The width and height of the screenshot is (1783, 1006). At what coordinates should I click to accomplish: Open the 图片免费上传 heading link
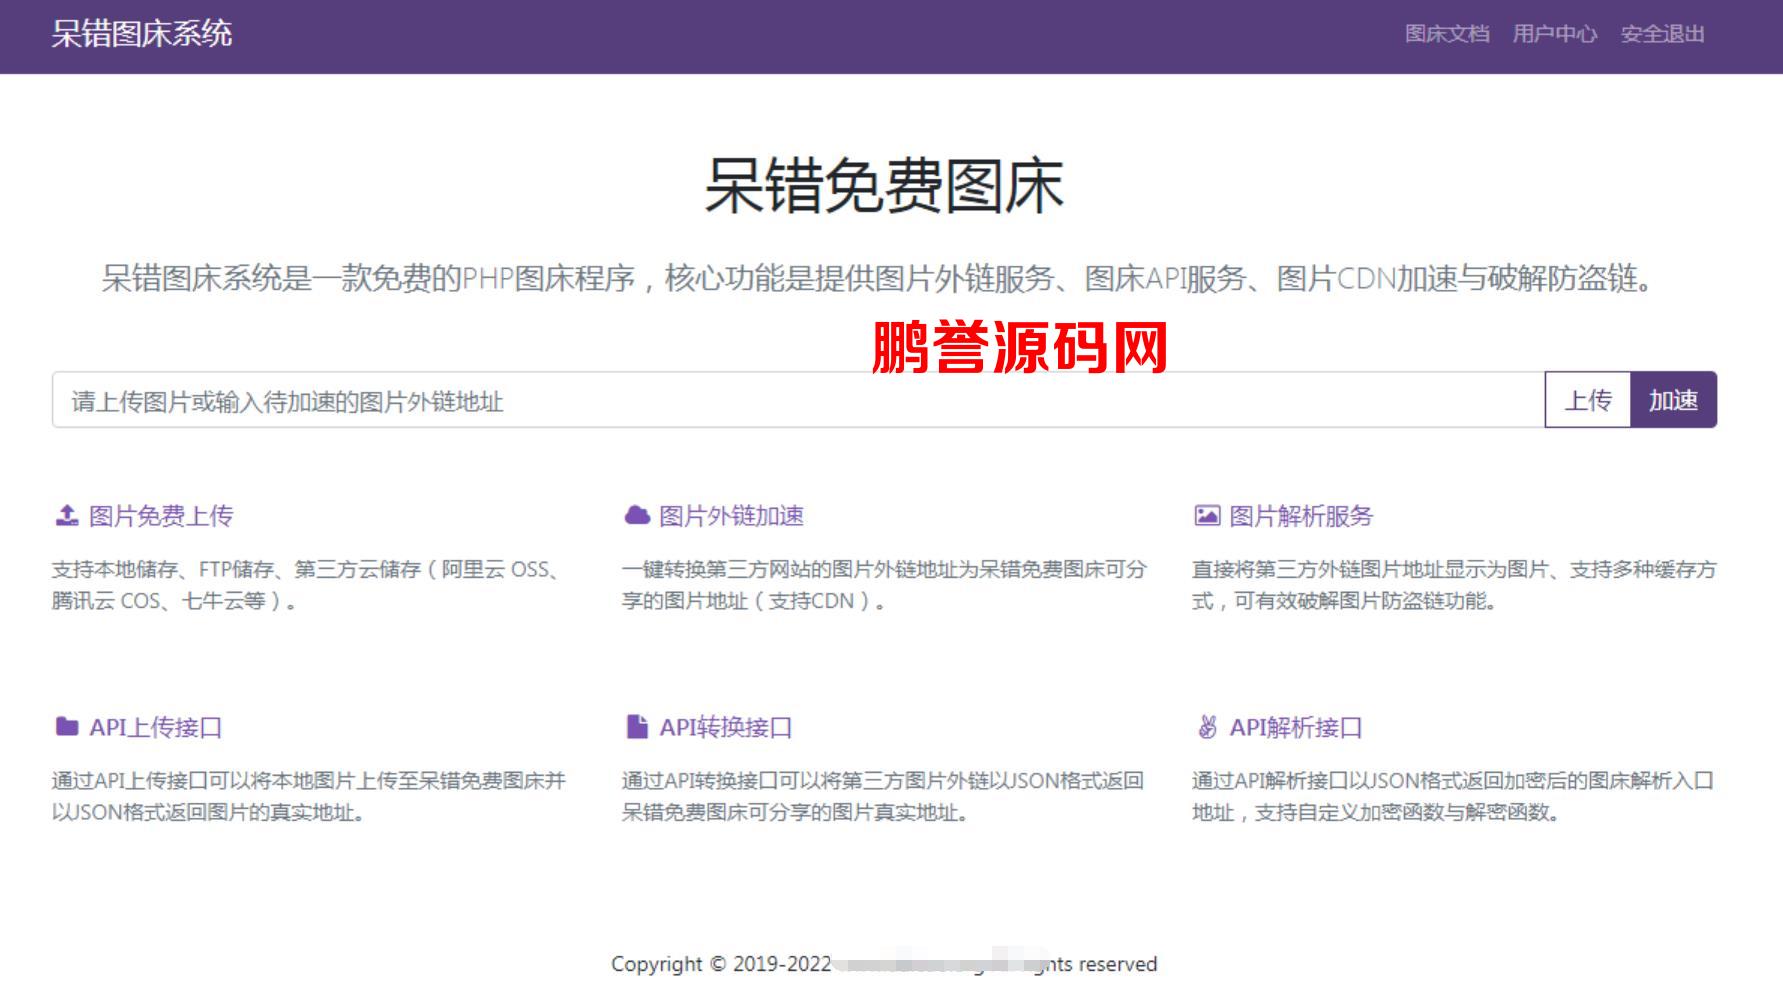161,516
